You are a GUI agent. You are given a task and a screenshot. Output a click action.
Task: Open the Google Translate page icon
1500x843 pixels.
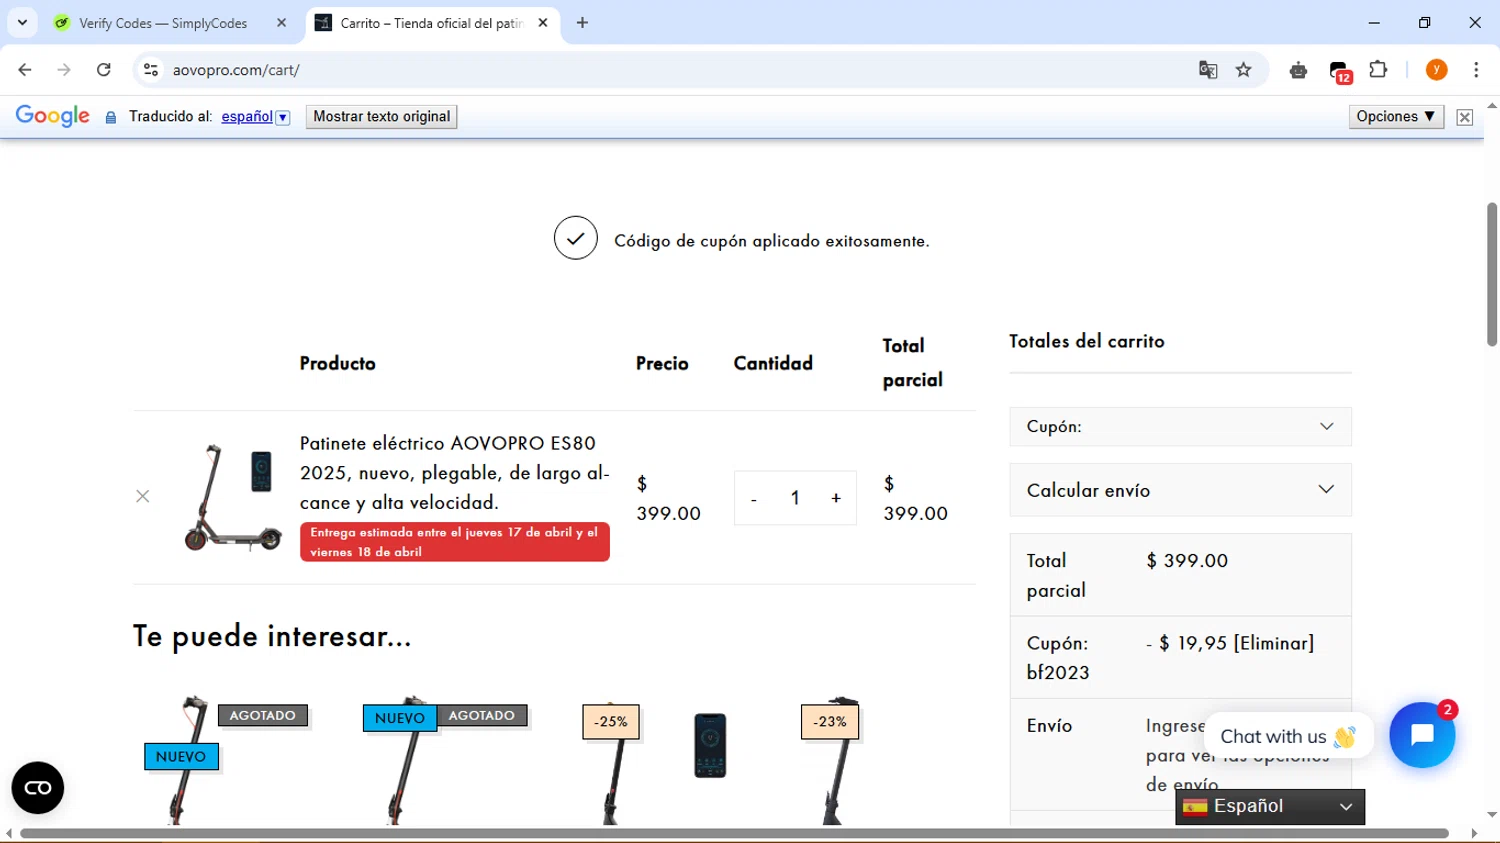click(1208, 70)
